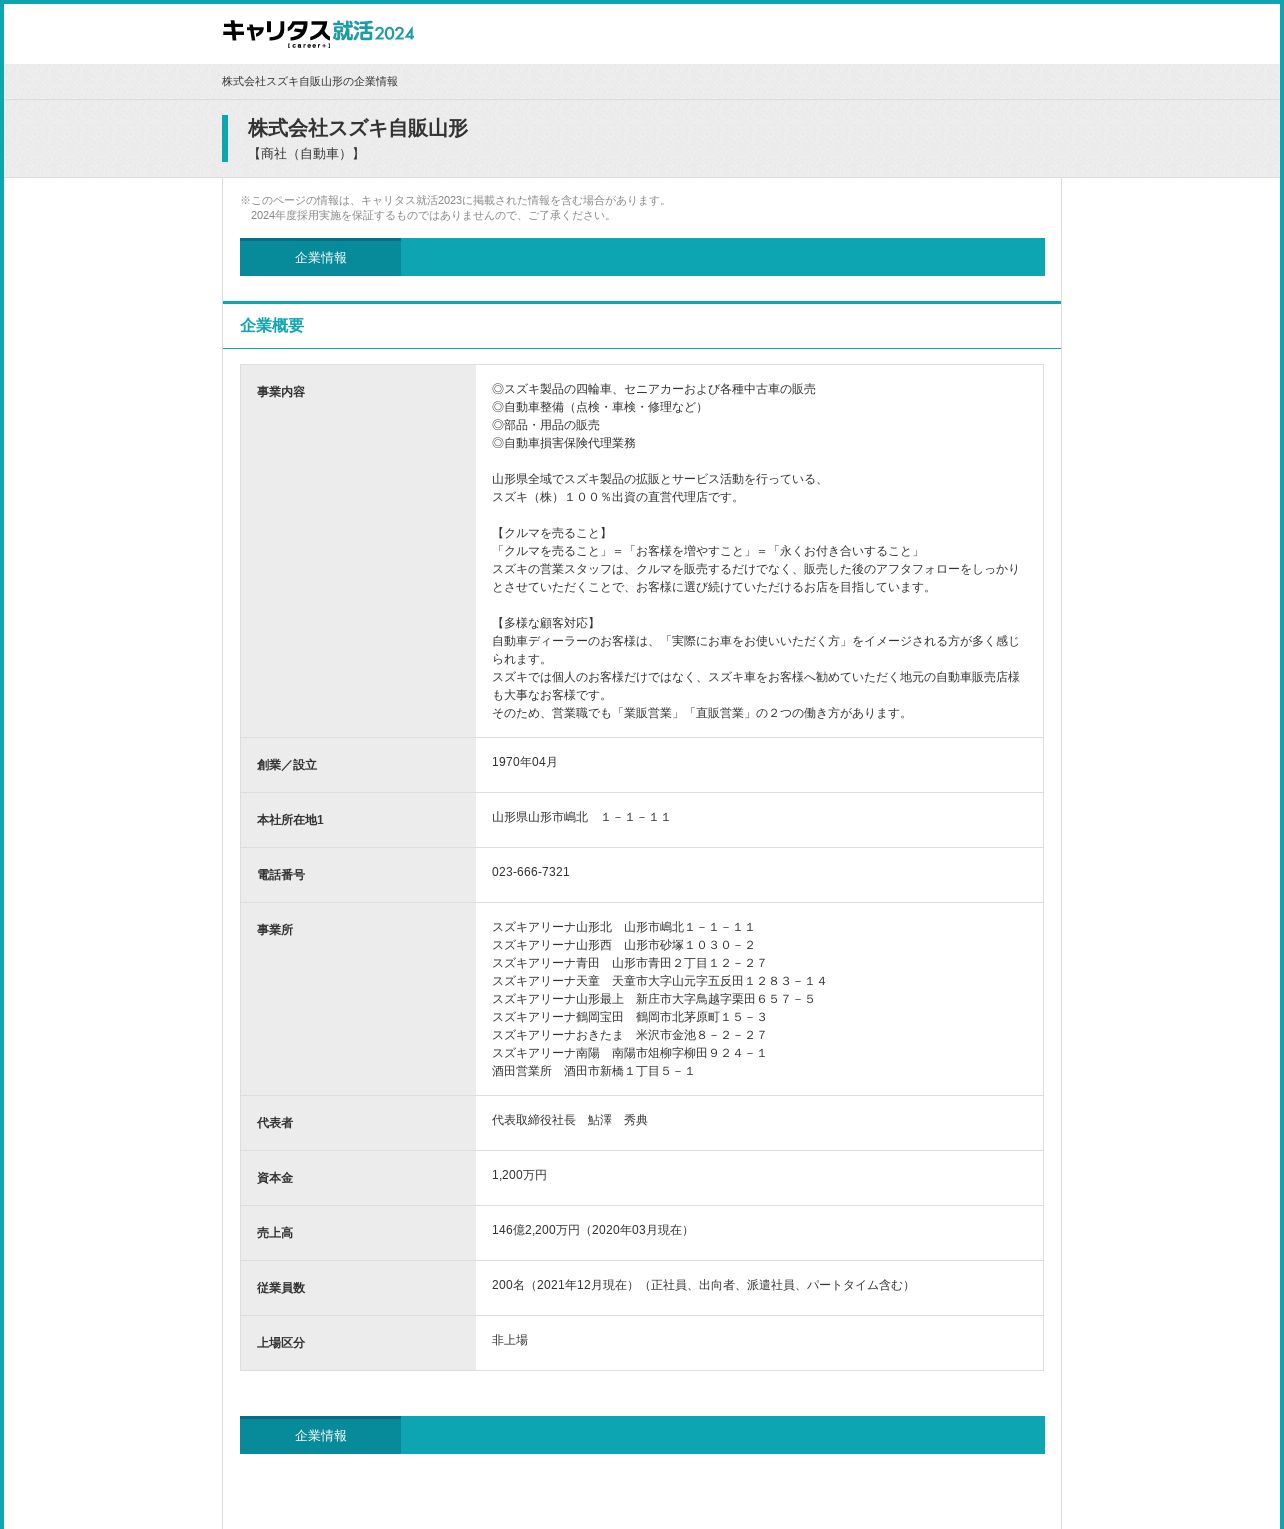
Task: Click the 代表者 row label
Action: pyautogui.click(x=275, y=1123)
